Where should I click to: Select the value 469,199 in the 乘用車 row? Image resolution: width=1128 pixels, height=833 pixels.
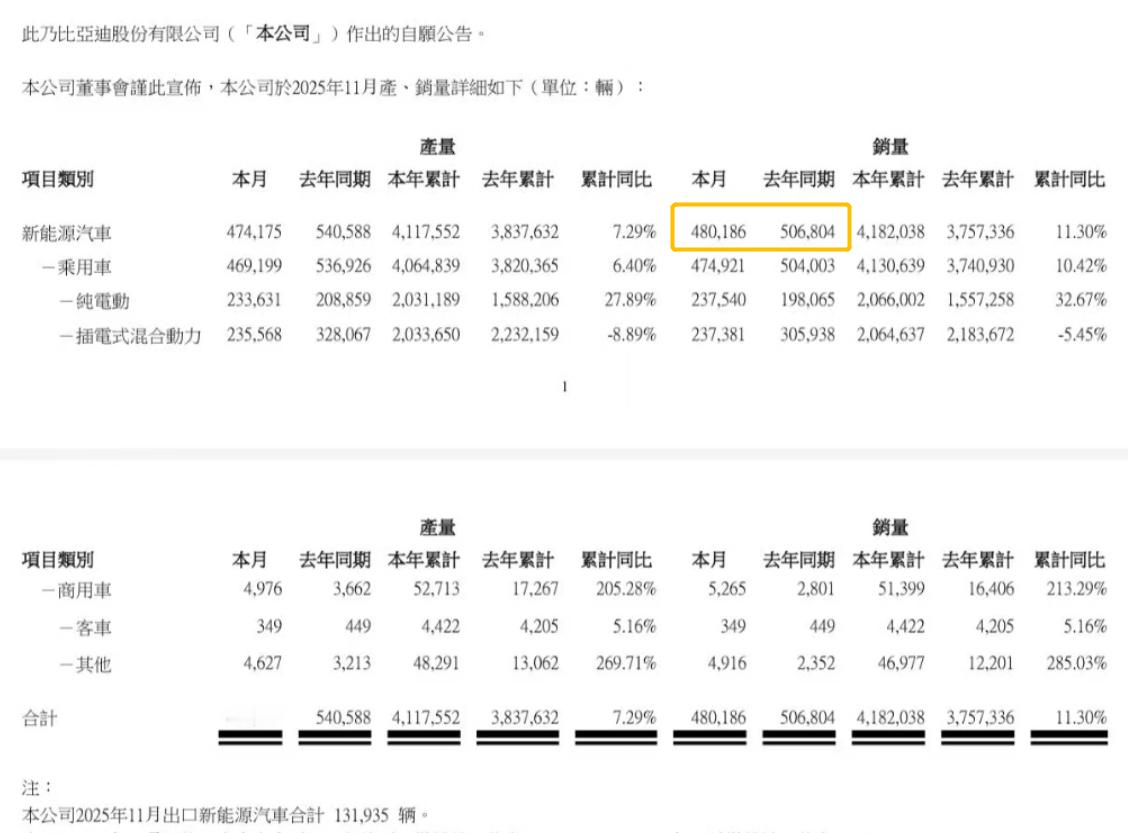(x=254, y=266)
